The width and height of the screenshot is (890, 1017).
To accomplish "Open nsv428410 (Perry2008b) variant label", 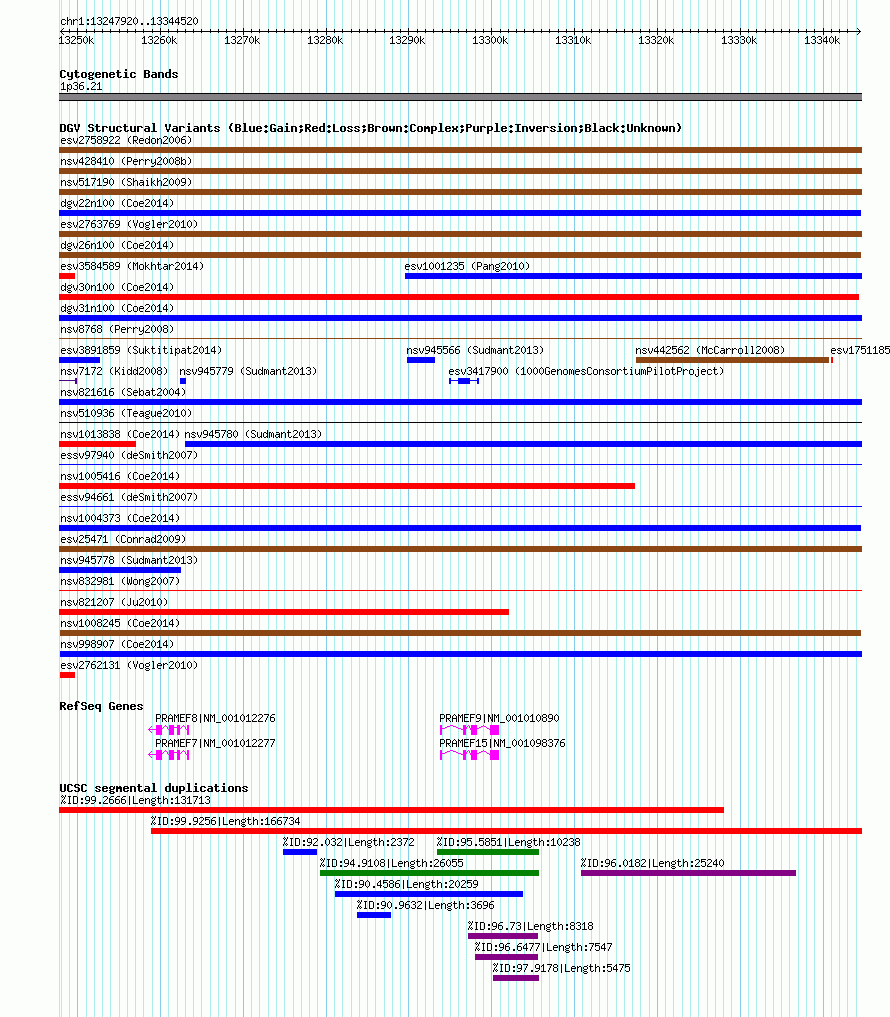I will pyautogui.click(x=126, y=161).
